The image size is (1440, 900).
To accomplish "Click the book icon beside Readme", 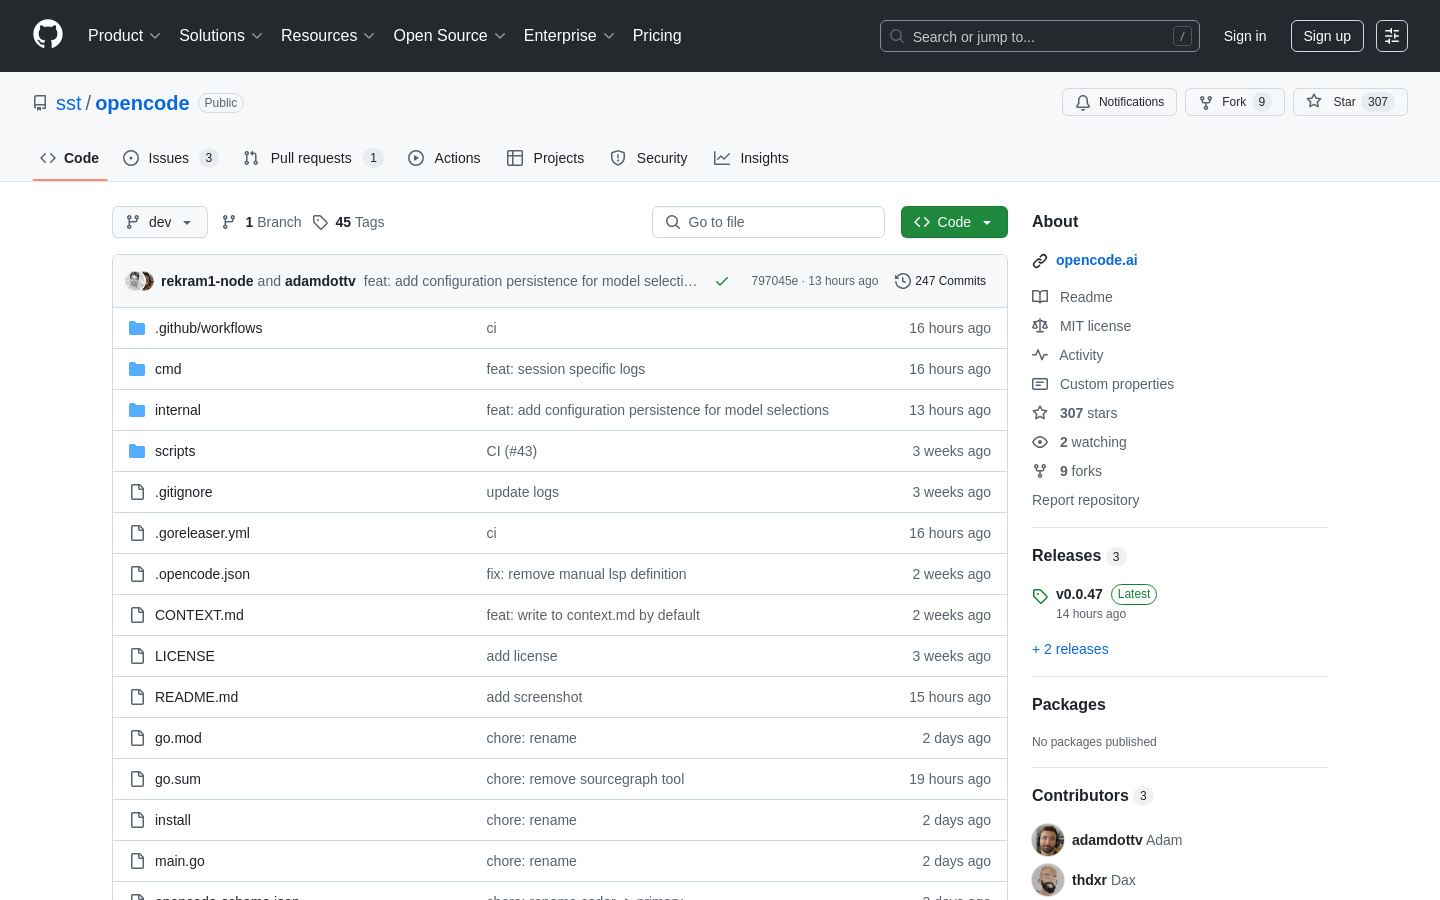I will (1040, 297).
